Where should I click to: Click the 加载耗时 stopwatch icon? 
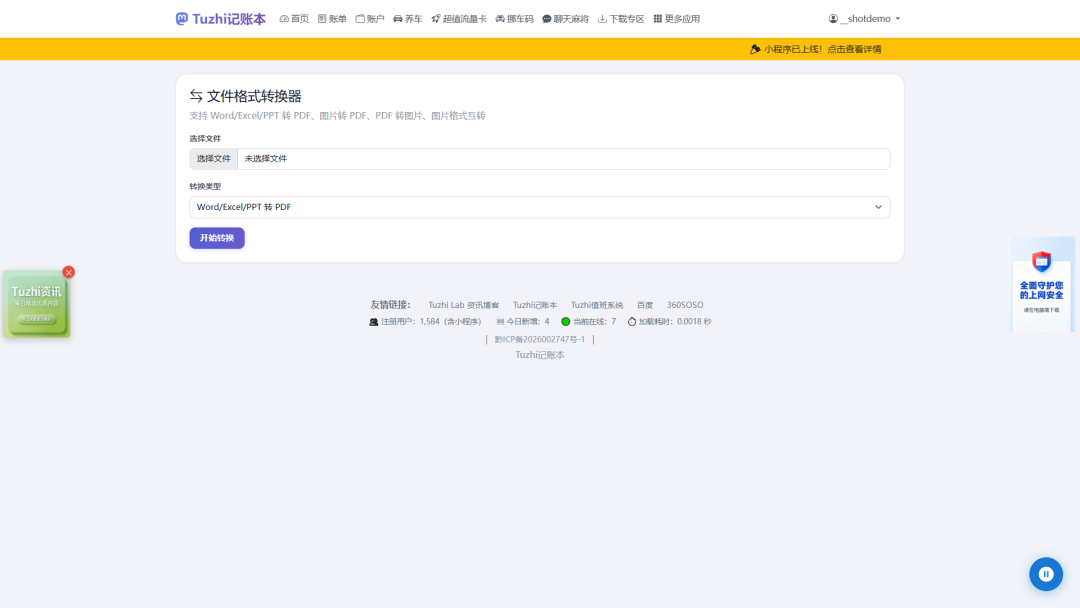pyautogui.click(x=632, y=322)
